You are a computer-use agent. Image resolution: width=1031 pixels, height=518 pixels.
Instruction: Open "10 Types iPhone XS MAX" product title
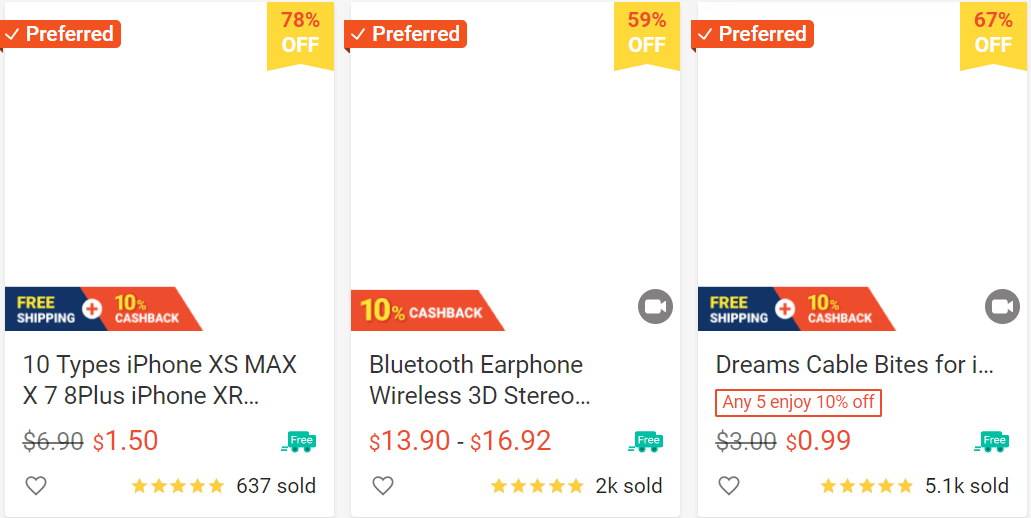pos(160,380)
